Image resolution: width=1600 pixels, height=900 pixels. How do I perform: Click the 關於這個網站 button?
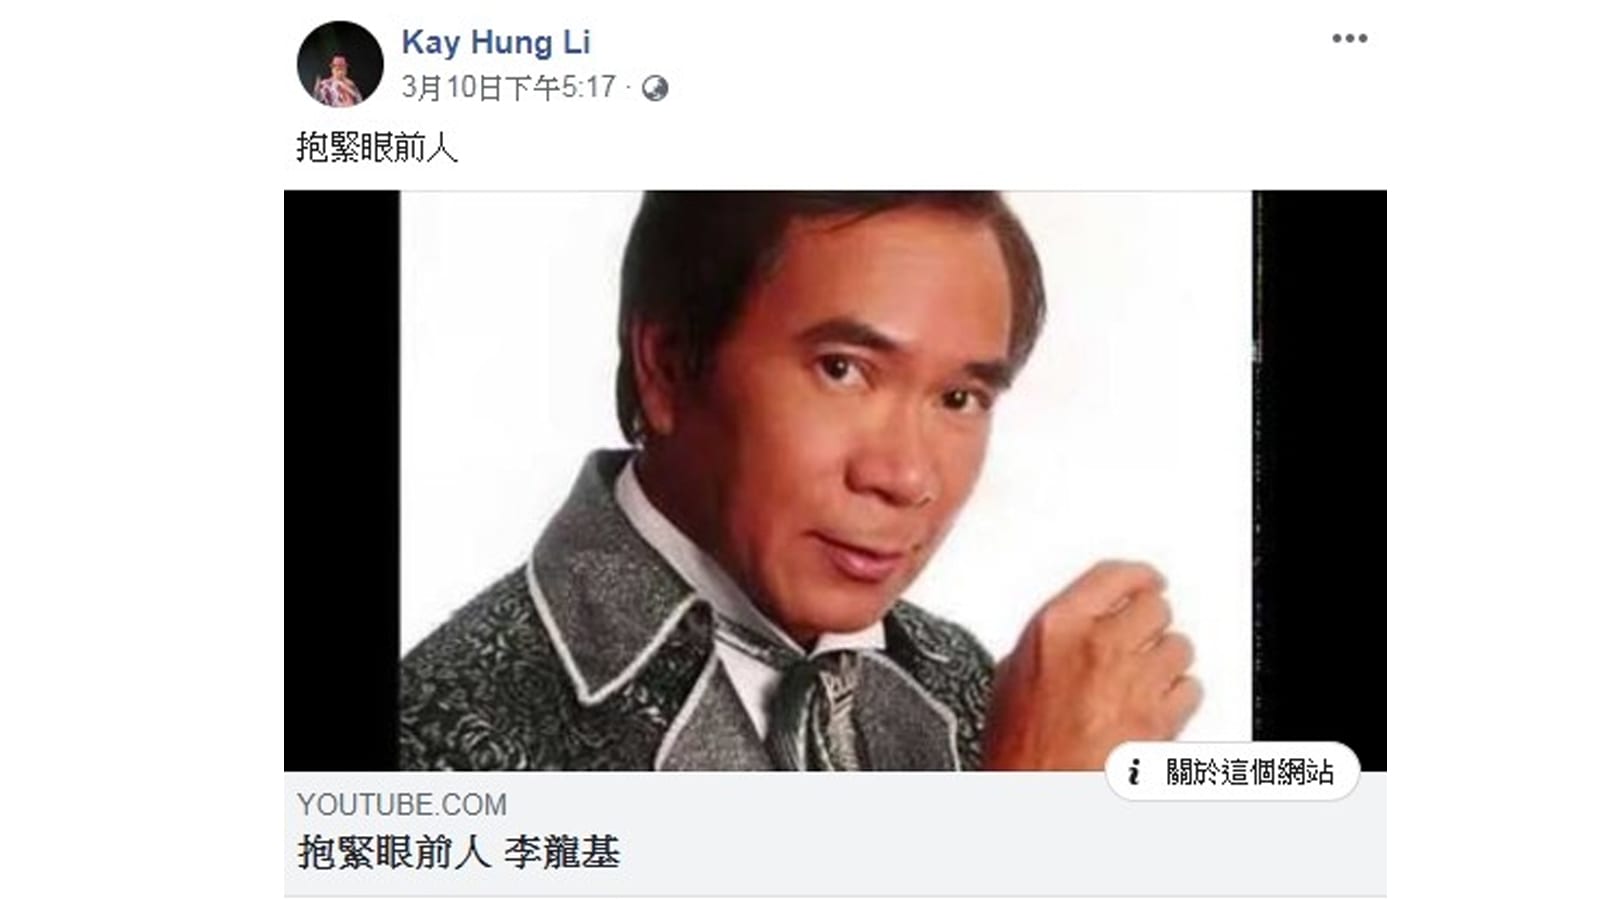(x=1232, y=772)
